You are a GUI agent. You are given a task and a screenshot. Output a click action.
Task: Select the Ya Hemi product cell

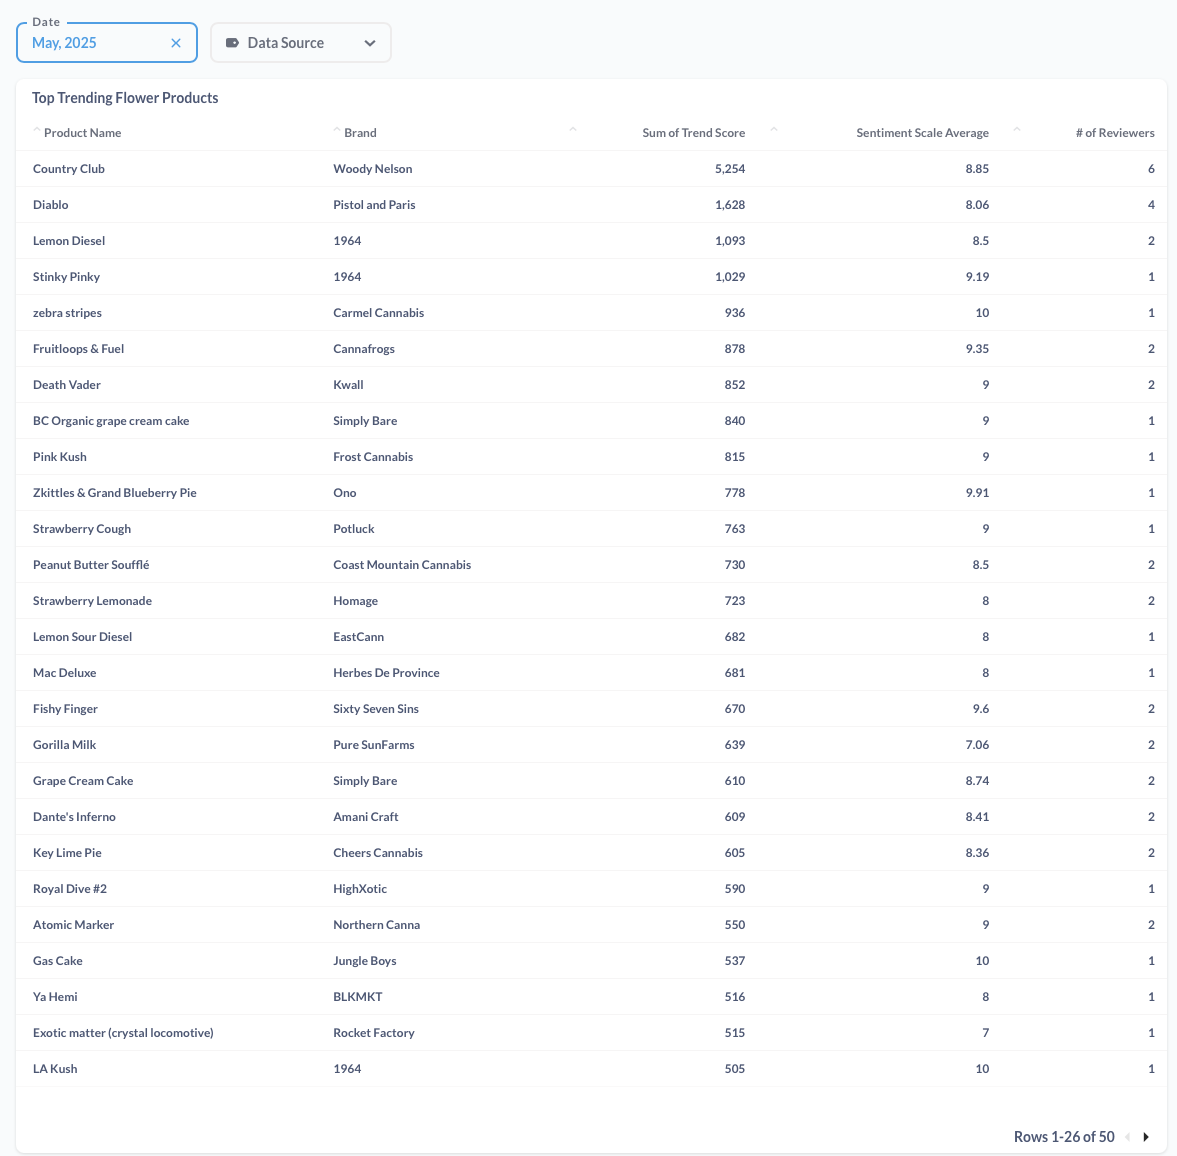(x=56, y=998)
